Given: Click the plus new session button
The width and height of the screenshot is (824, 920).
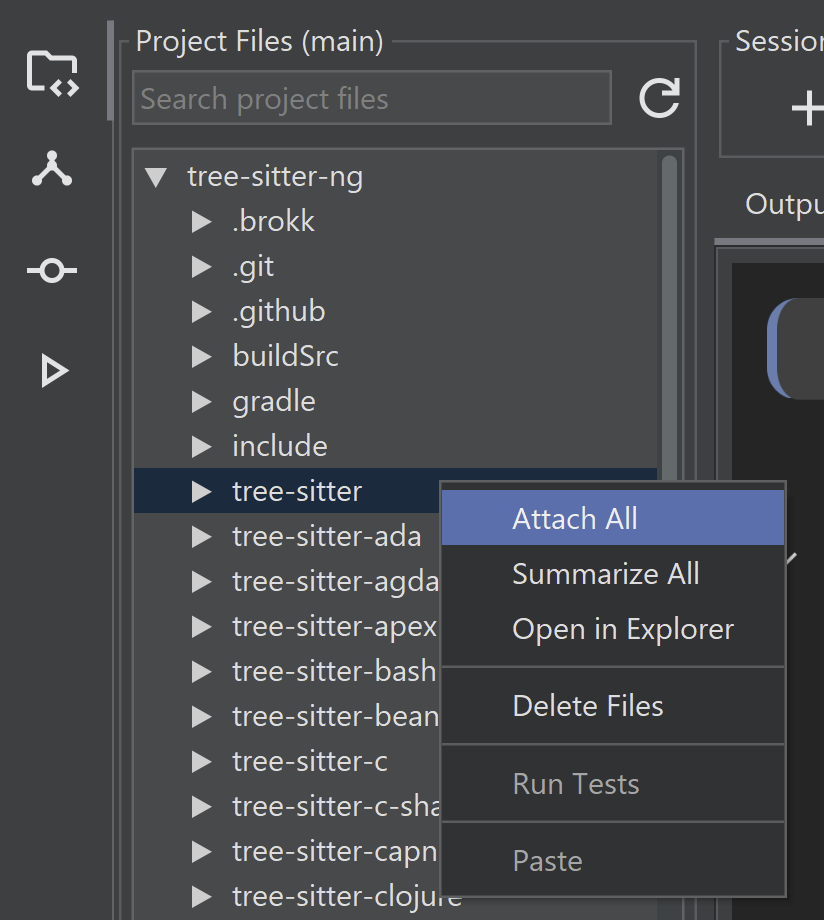Looking at the screenshot, I should (806, 108).
